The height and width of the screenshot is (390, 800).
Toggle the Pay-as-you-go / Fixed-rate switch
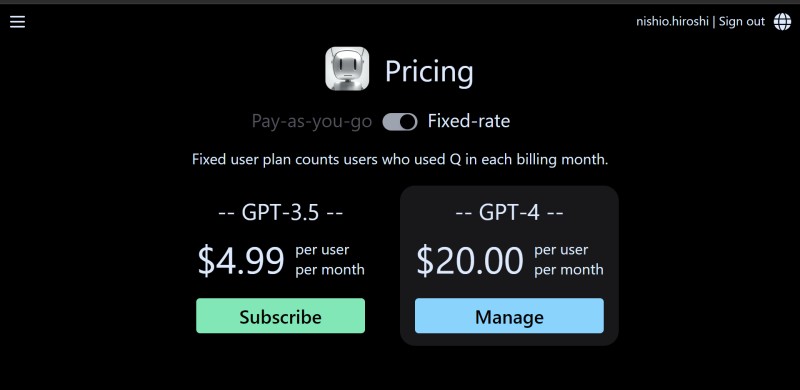coord(399,121)
